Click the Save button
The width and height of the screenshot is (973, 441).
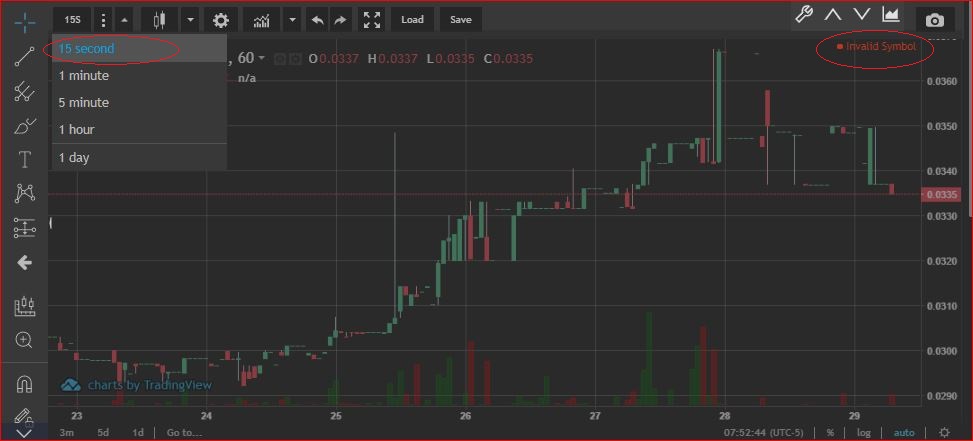point(460,20)
